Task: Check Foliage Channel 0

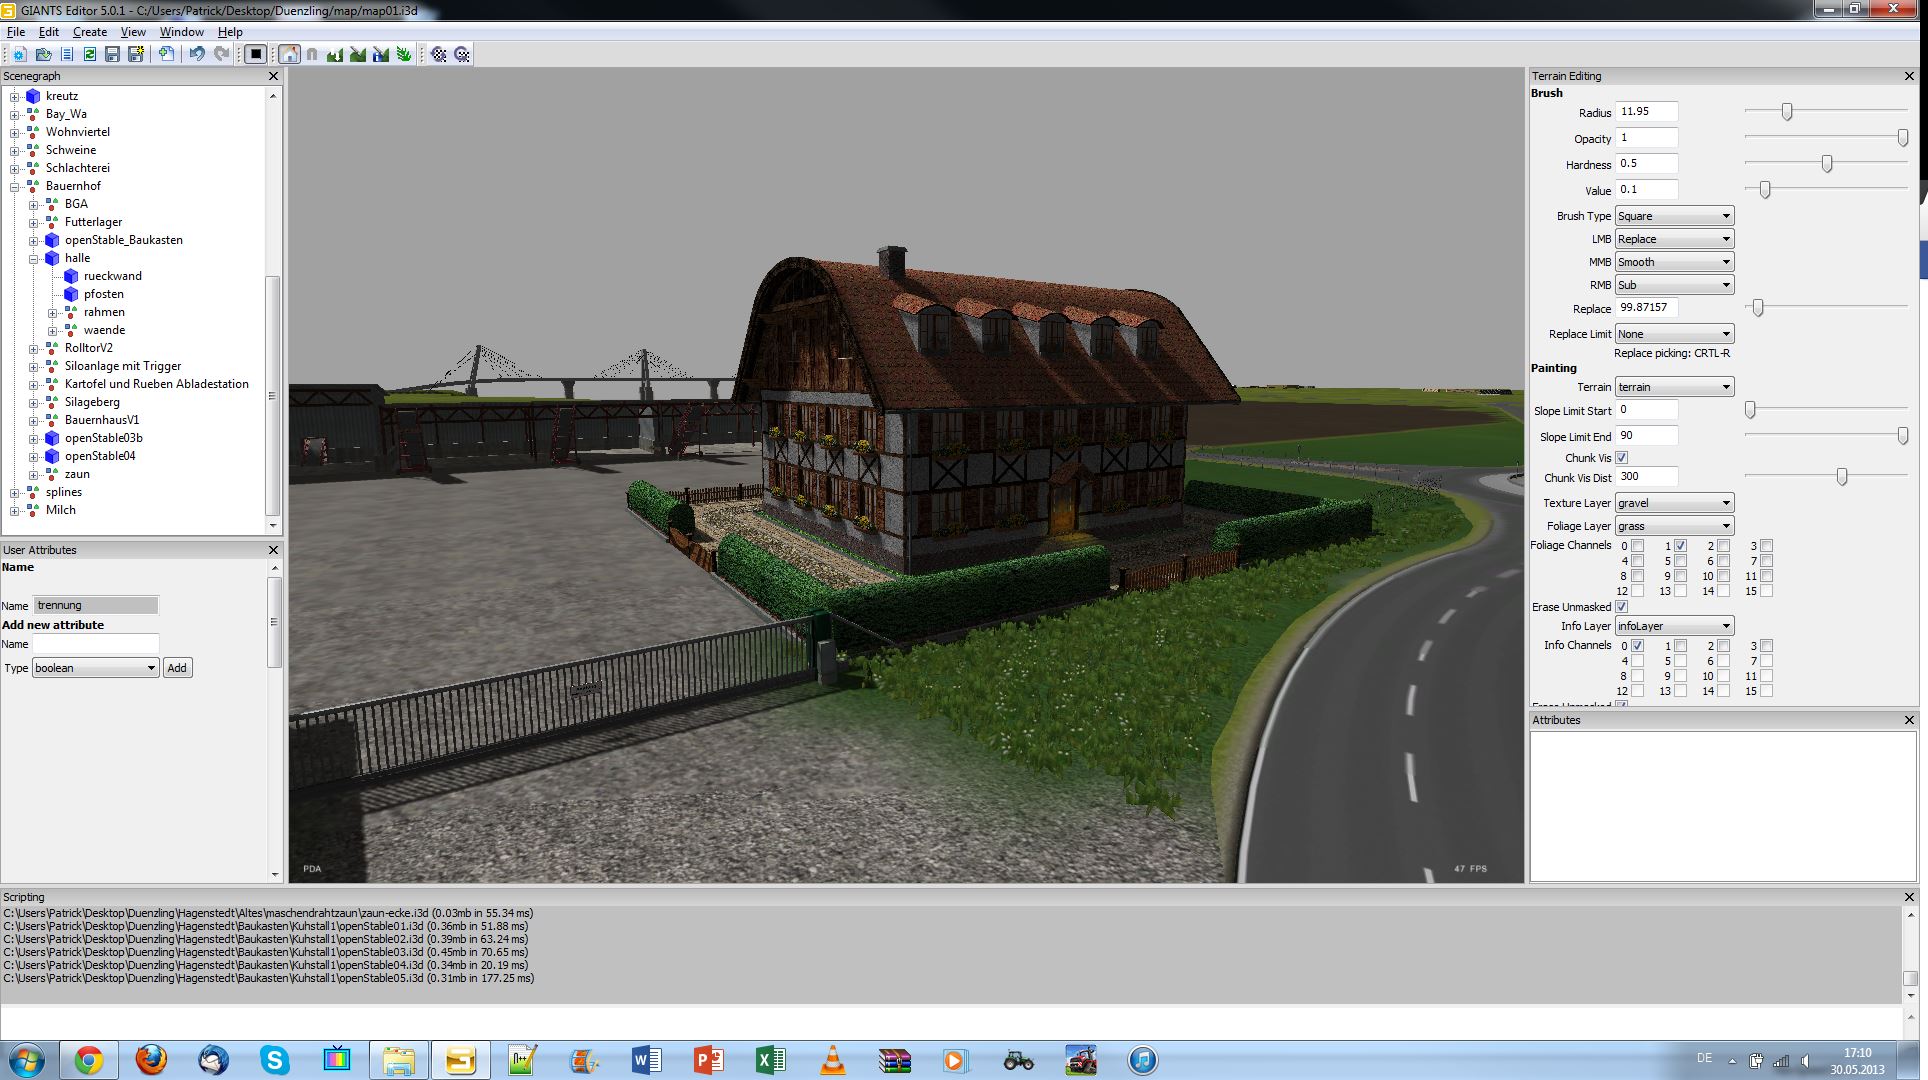Action: pyautogui.click(x=1637, y=546)
